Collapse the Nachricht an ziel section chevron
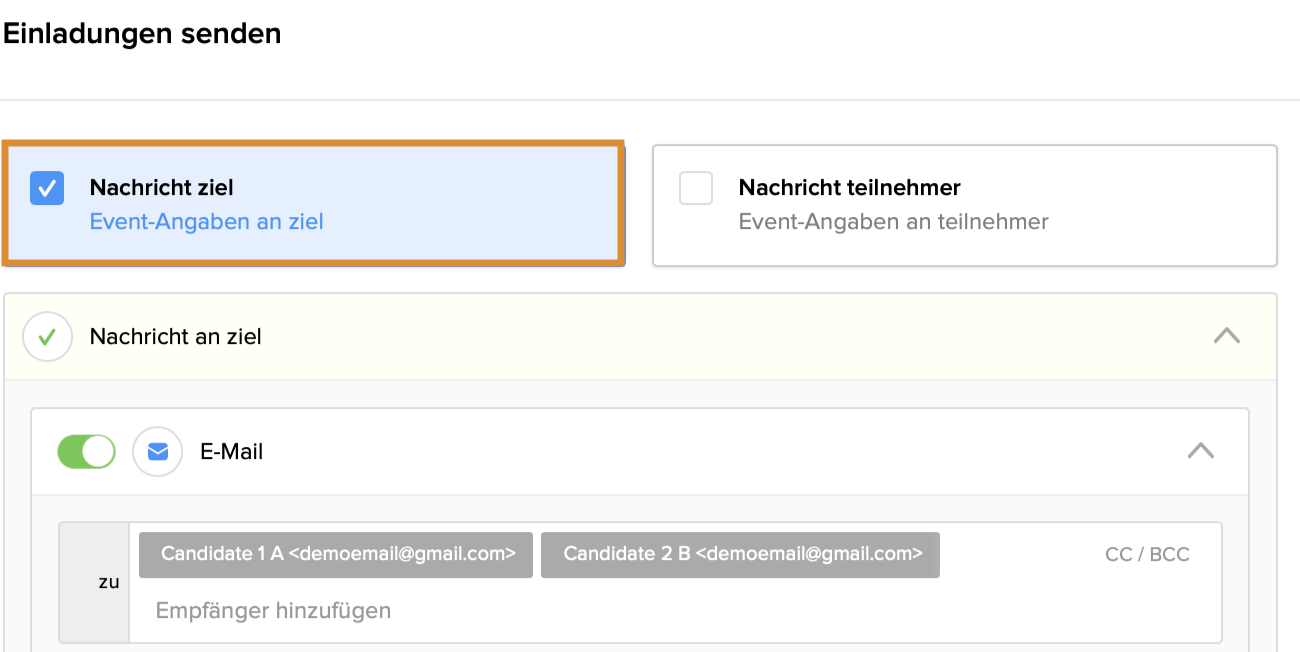The image size is (1300, 652). pyautogui.click(x=1226, y=337)
